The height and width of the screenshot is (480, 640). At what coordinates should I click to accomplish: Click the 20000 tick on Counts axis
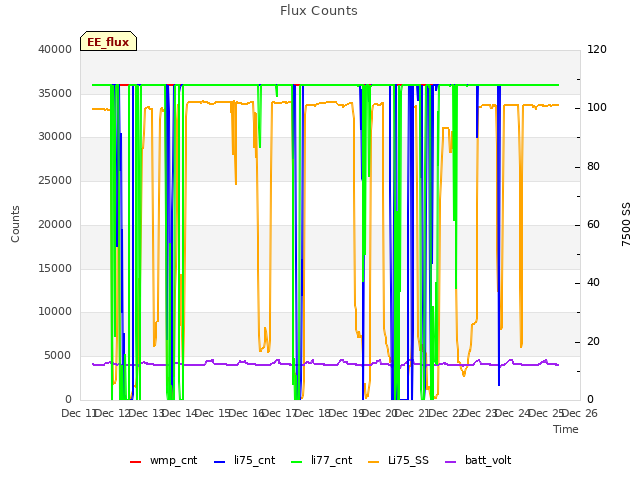point(55,224)
